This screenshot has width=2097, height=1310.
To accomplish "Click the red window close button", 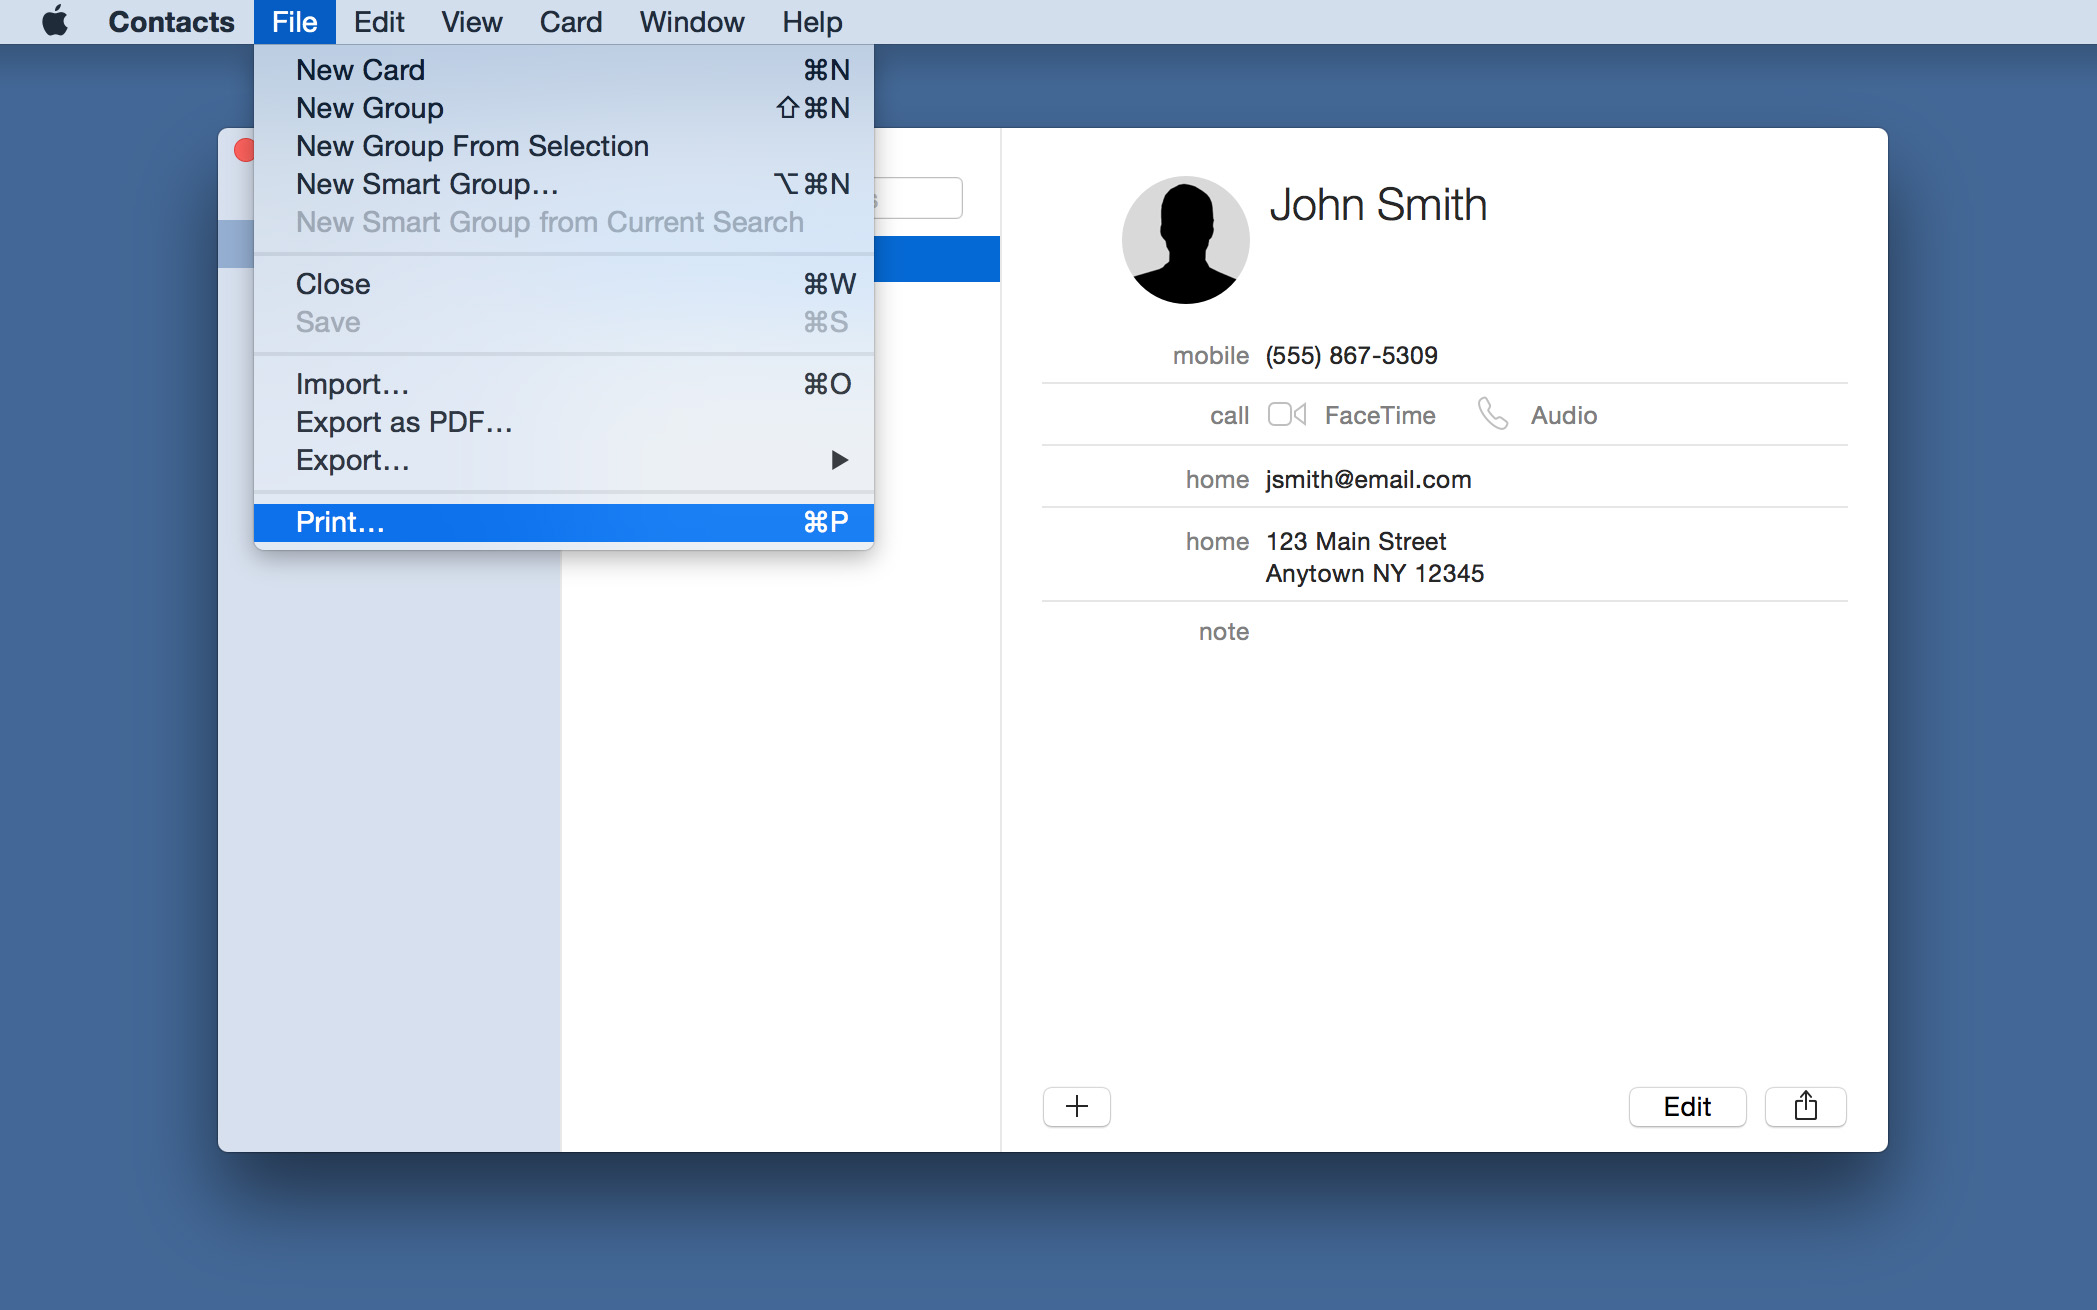I will point(244,150).
